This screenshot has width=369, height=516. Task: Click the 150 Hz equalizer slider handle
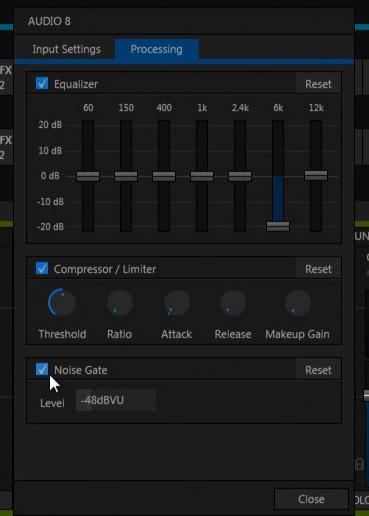pos(126,176)
